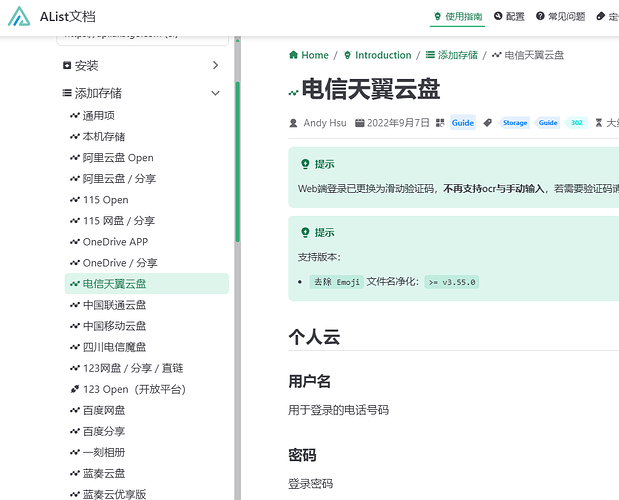619x500 pixels.
Task: Click the icon beside OneDrive APP
Action: (x=75, y=242)
